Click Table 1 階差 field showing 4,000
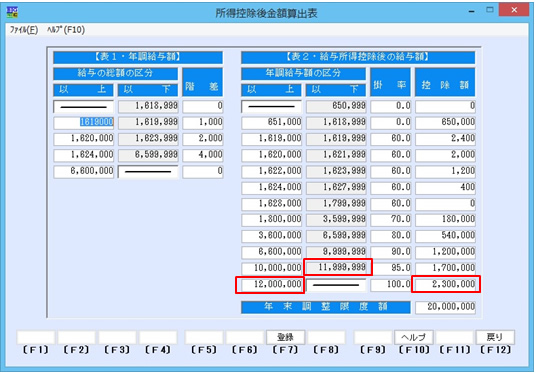 click(203, 155)
